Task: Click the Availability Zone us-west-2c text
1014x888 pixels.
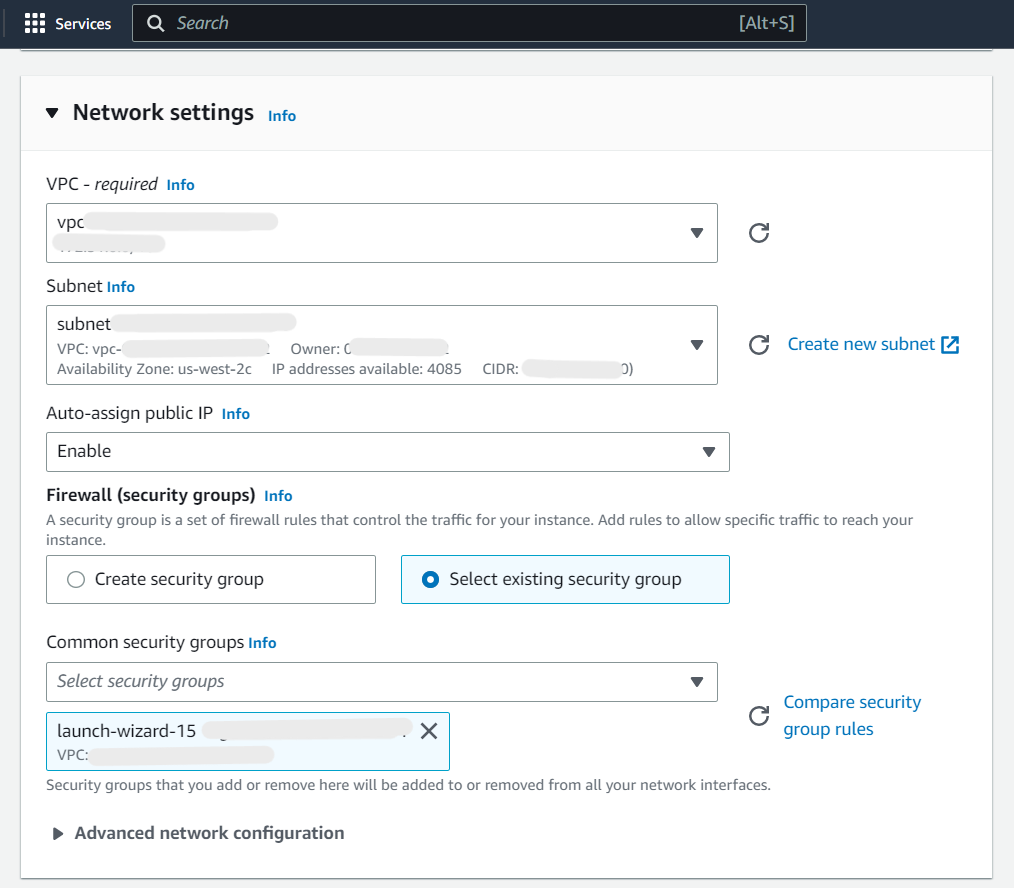Action: (x=154, y=369)
